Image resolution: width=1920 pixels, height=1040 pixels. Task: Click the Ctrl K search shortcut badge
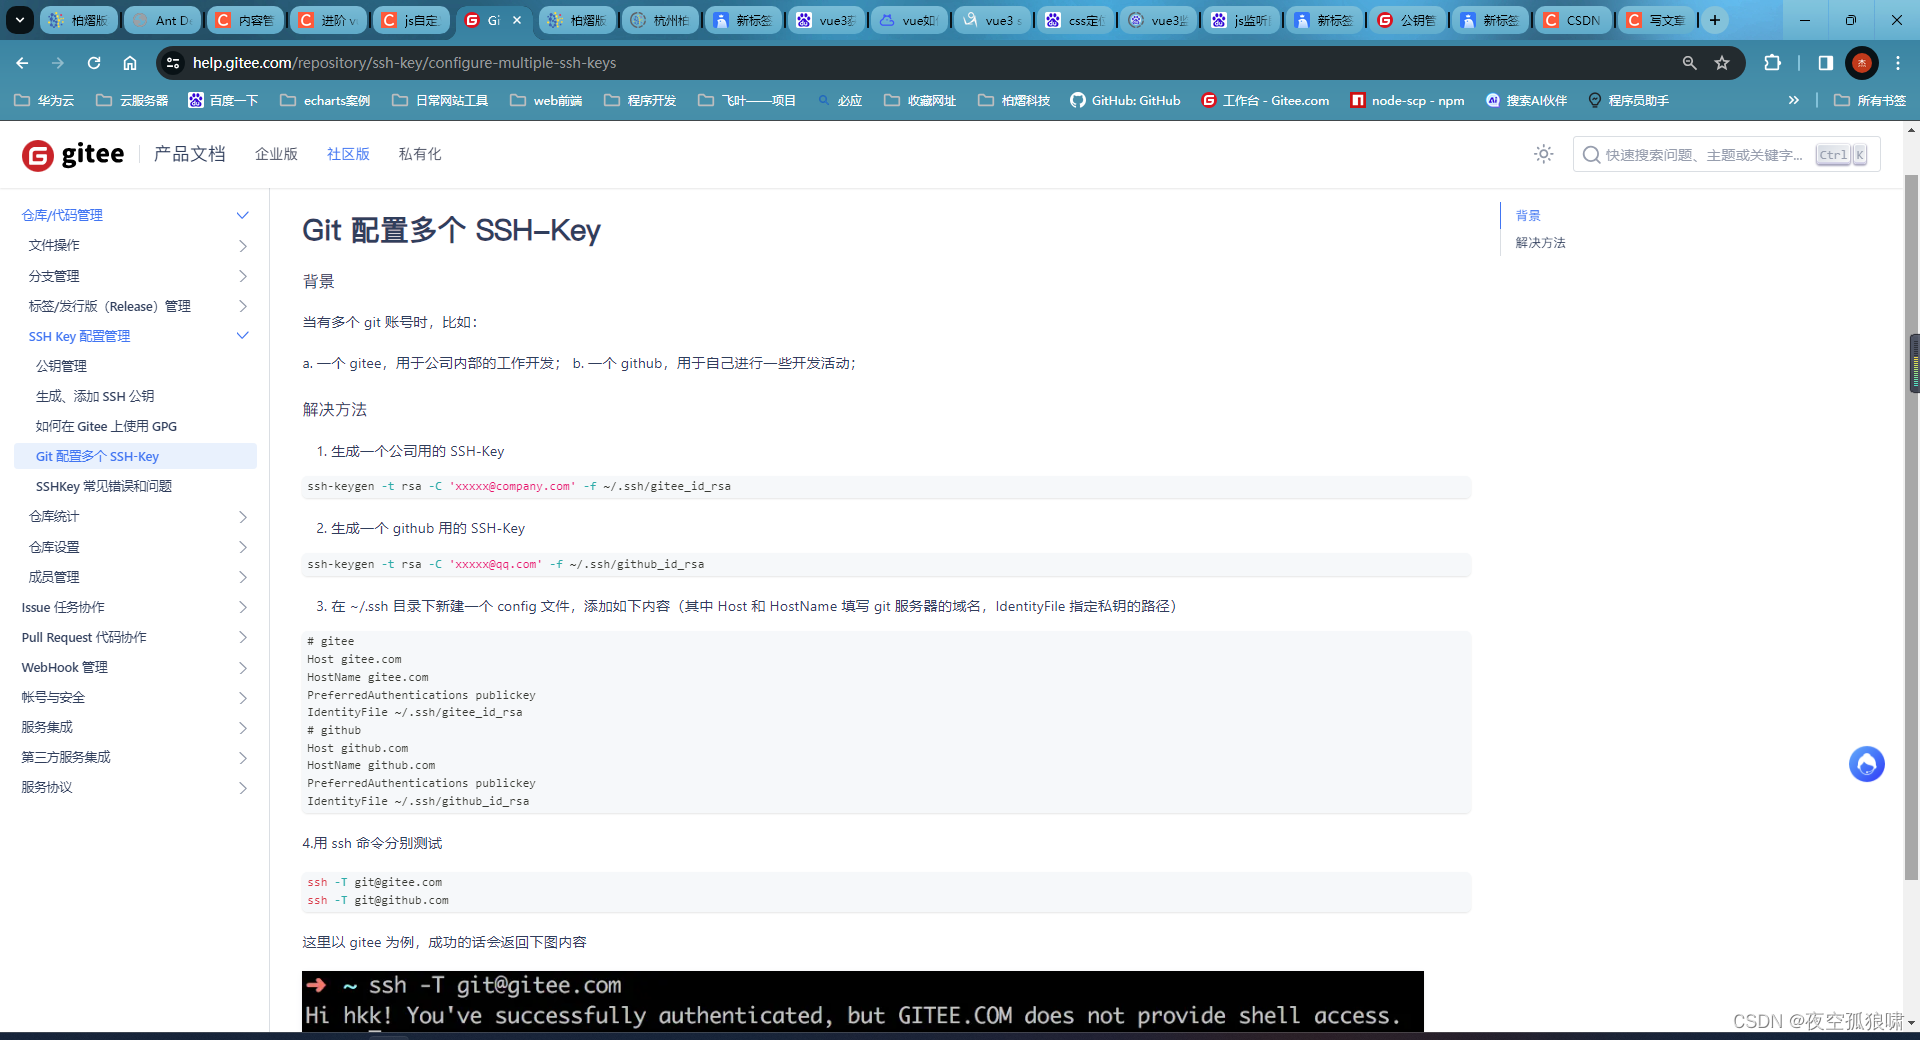1841,154
